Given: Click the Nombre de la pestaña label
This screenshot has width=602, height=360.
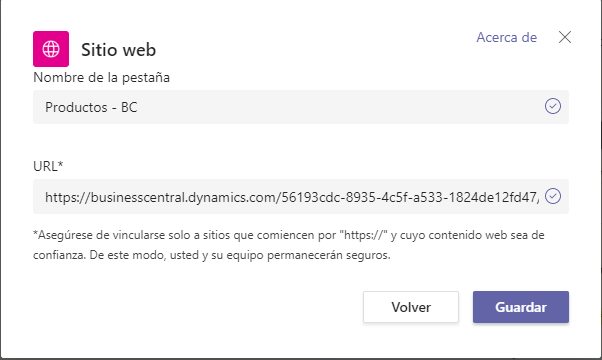Looking at the screenshot, I should coord(101,78).
